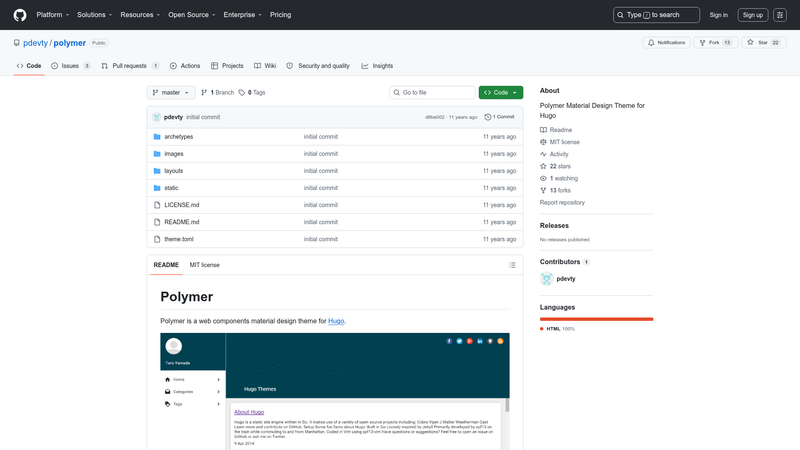Click the Sign up button
The height and width of the screenshot is (450, 800).
click(x=753, y=15)
